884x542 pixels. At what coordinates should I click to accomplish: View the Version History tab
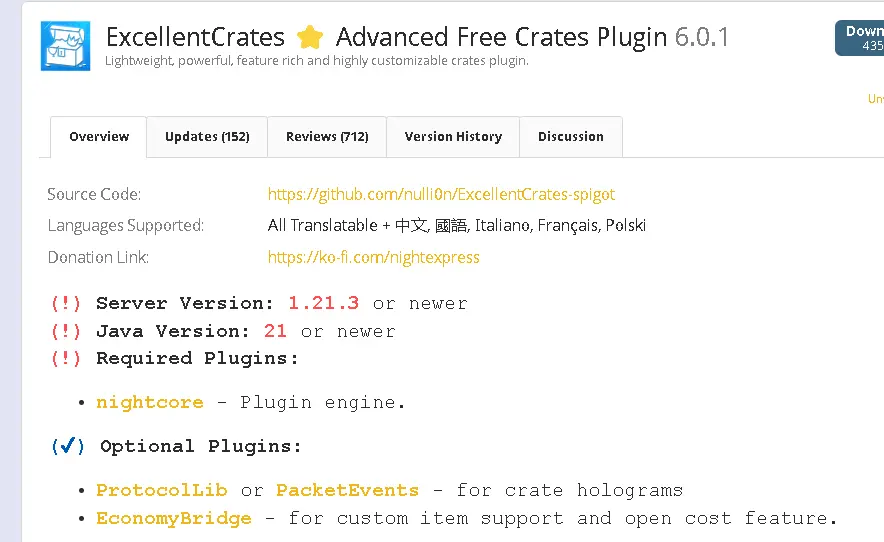(x=453, y=137)
